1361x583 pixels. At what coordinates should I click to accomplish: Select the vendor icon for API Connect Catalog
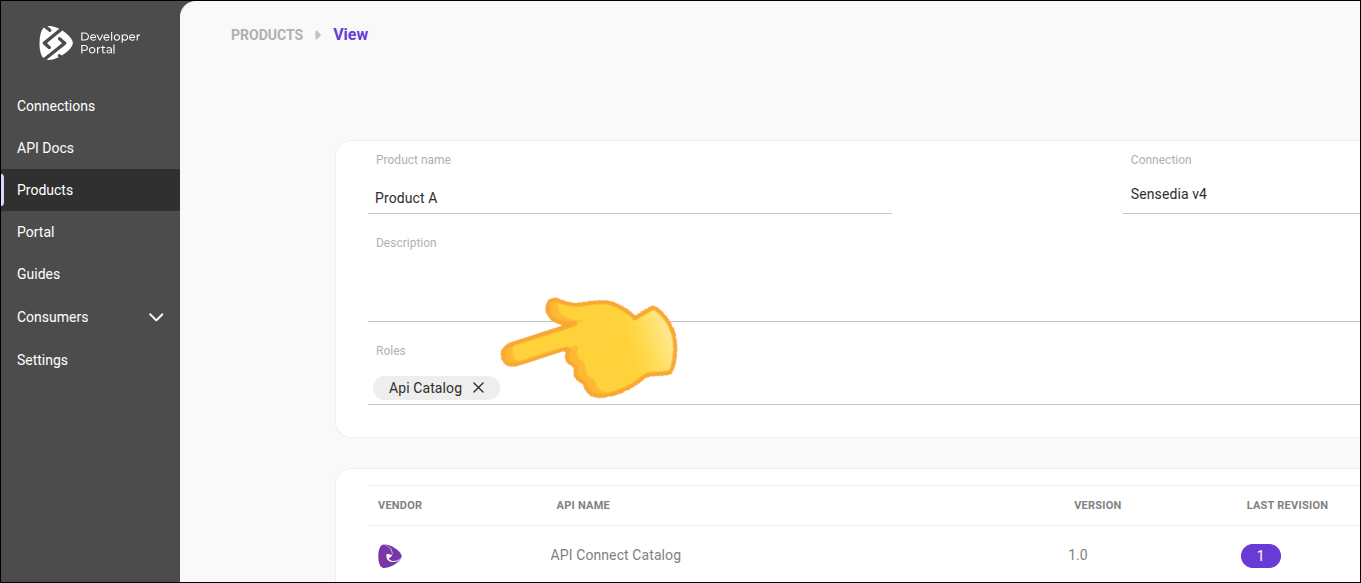click(389, 556)
